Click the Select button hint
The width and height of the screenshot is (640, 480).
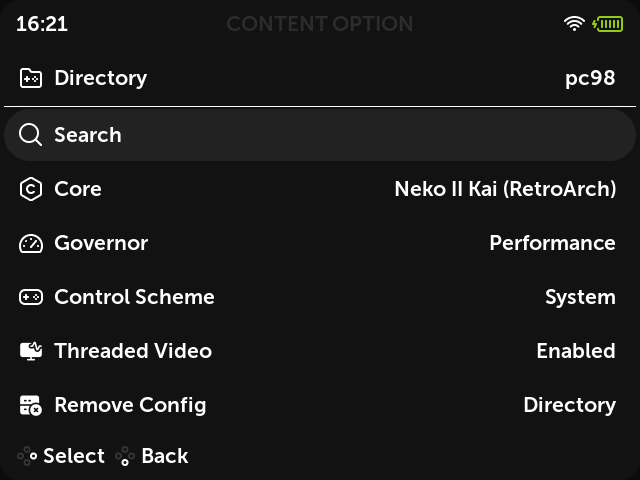coord(61,456)
